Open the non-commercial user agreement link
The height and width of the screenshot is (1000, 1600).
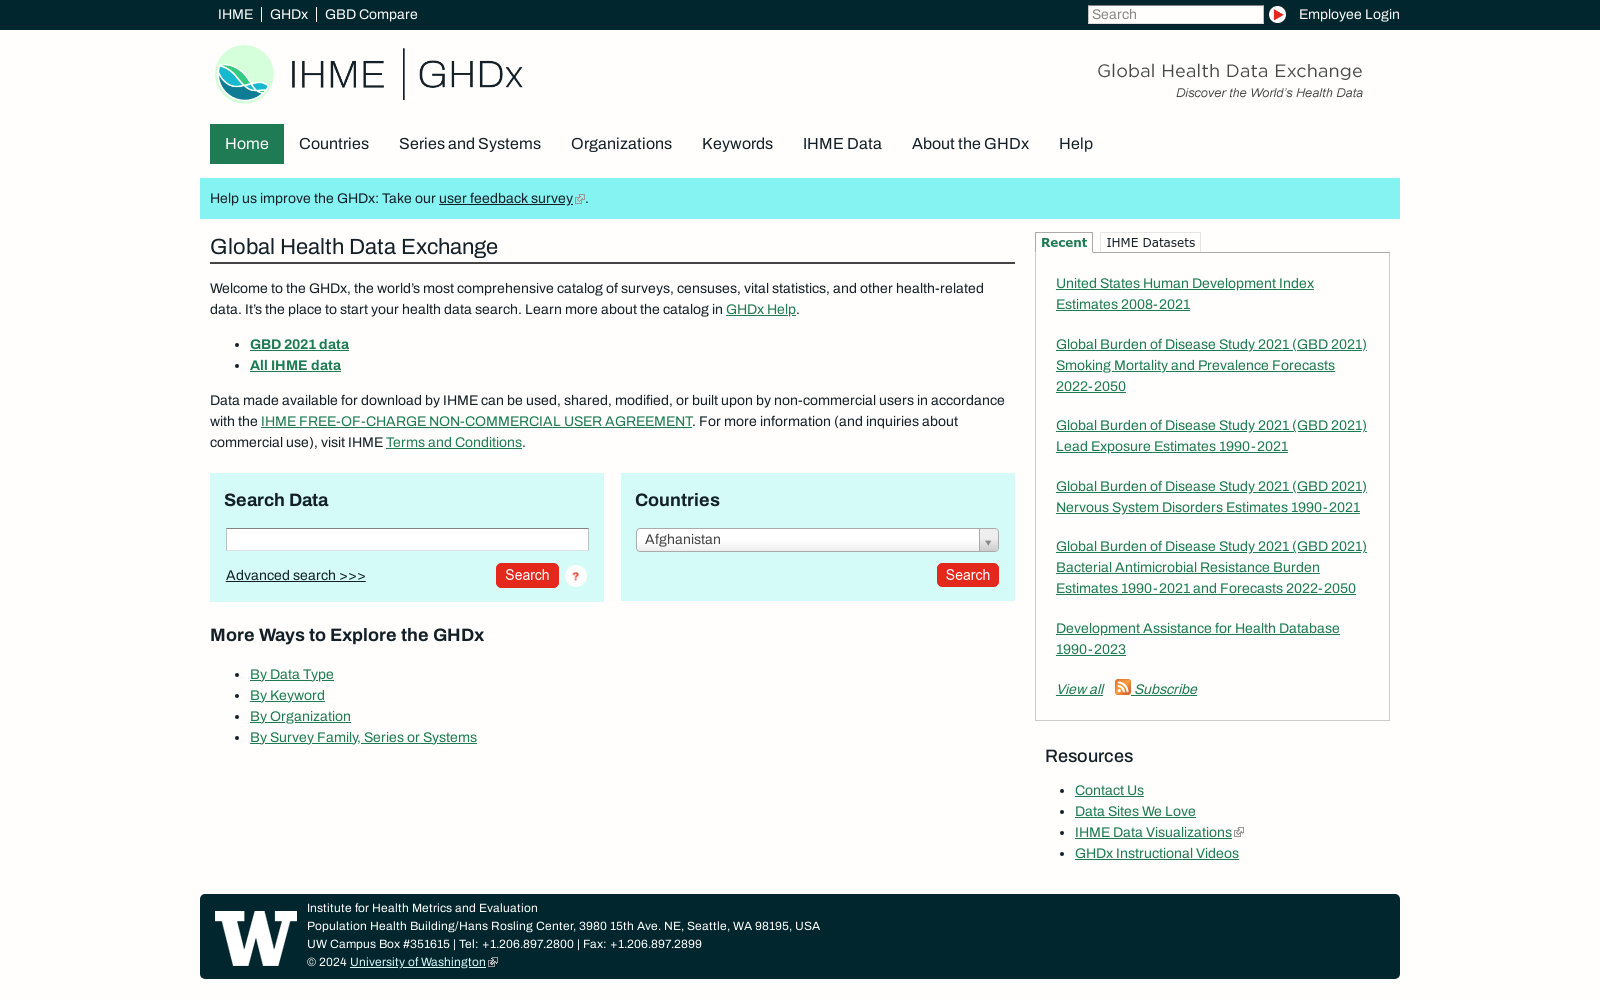coord(476,421)
